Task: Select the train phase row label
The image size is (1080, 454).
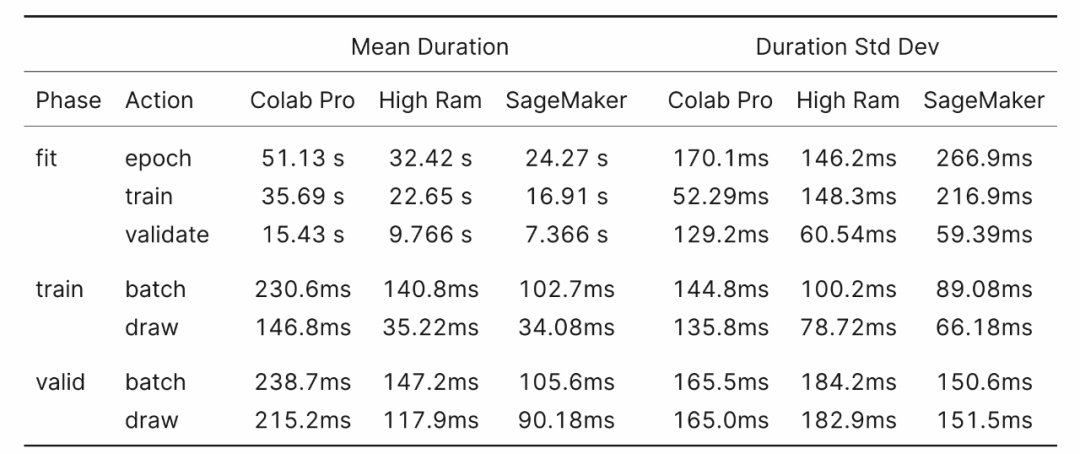Action: 60,290
